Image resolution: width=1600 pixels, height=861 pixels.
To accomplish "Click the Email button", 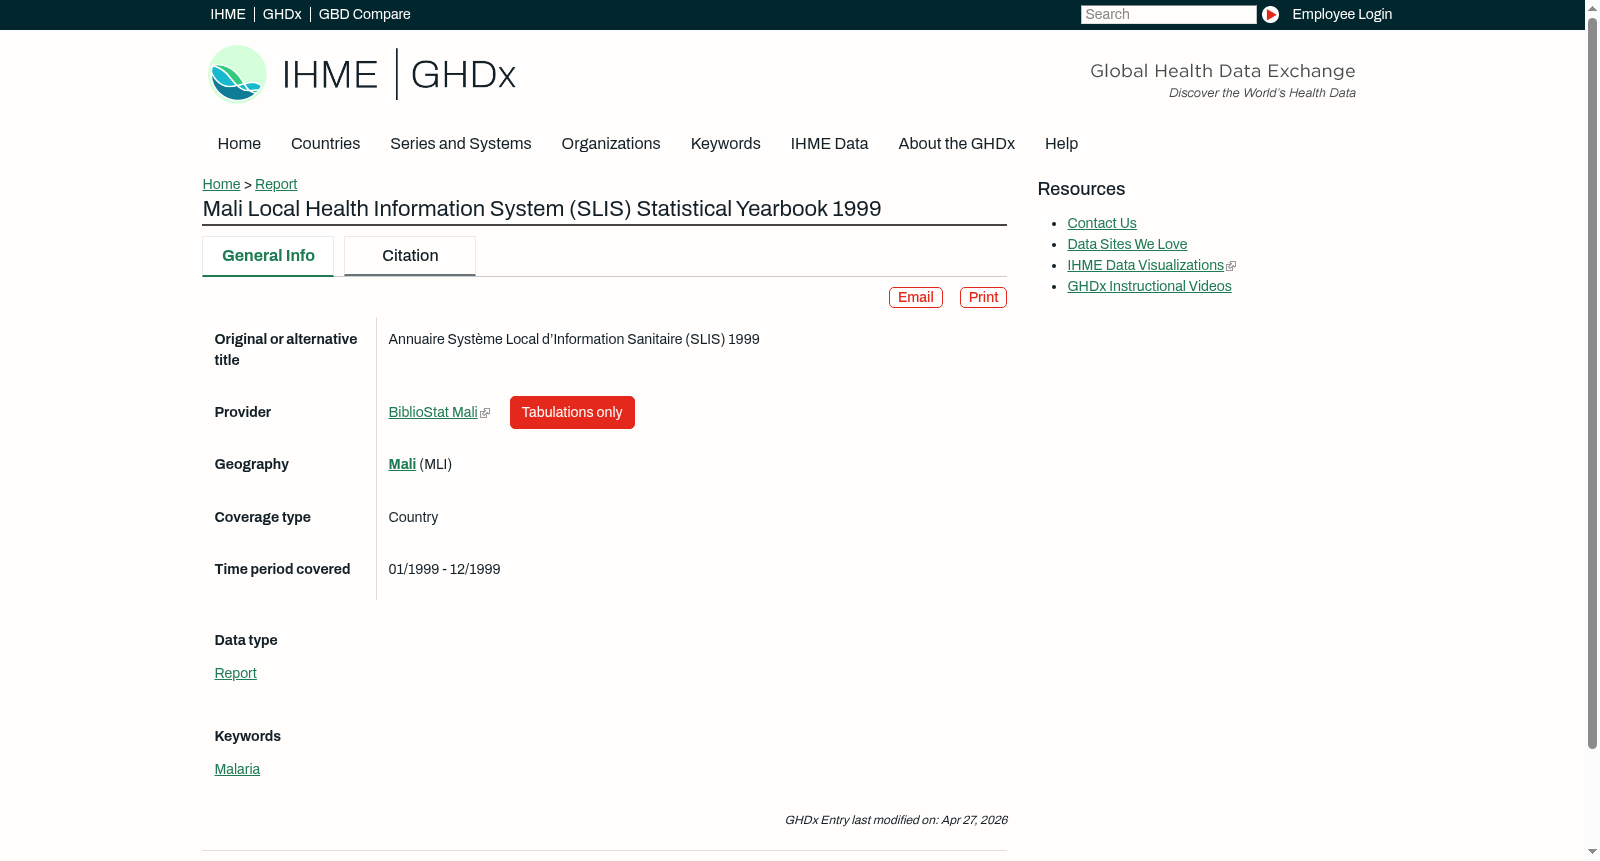I will click(916, 297).
